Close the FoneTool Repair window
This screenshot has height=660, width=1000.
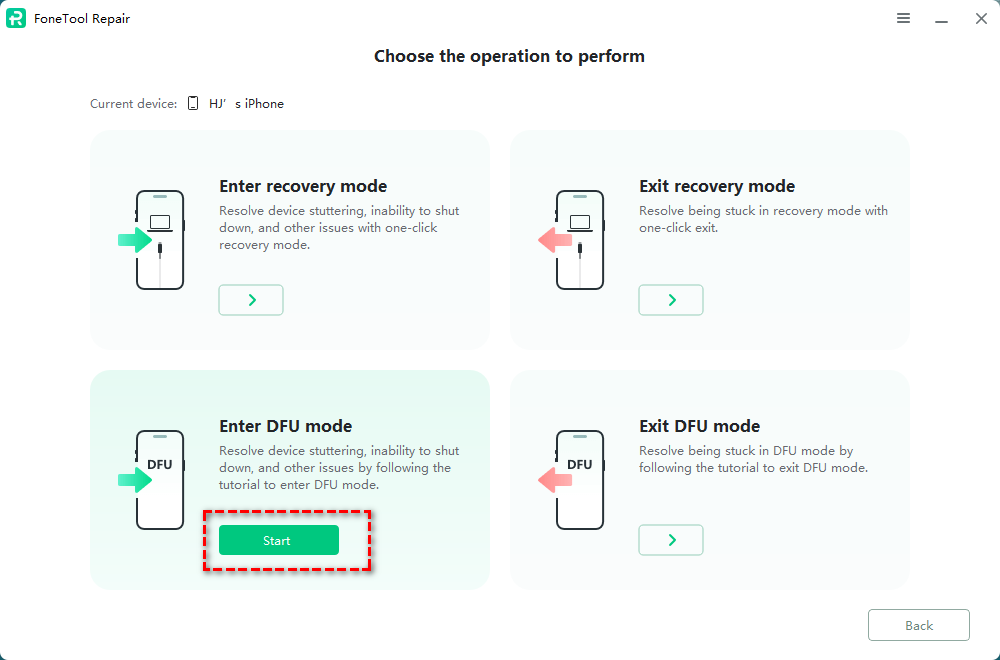[x=981, y=19]
